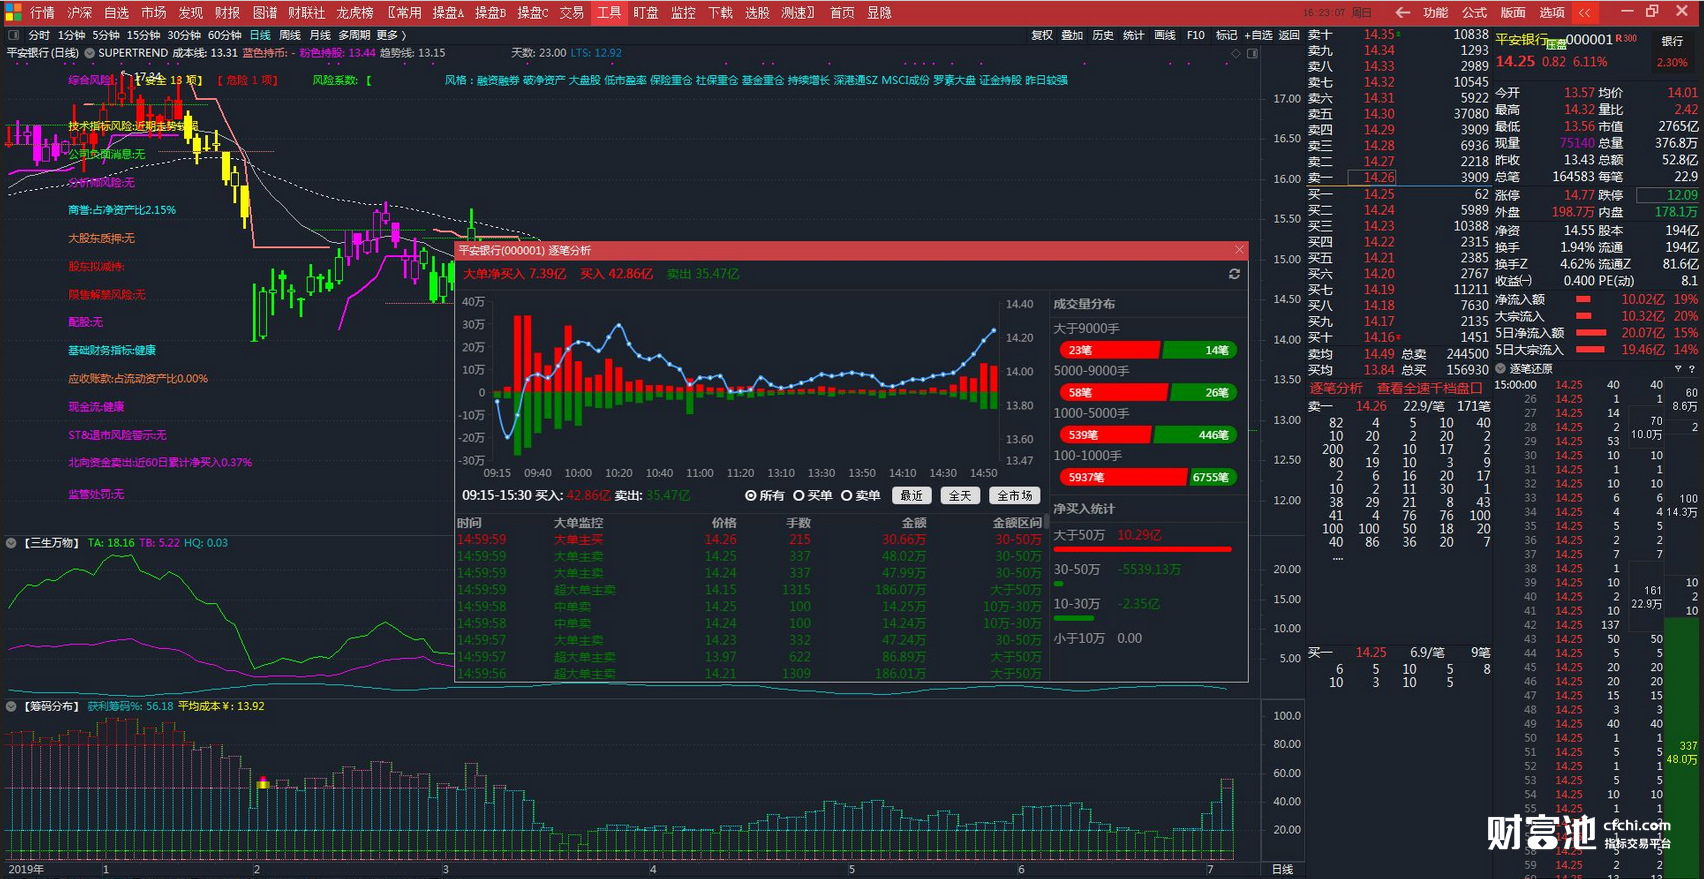Viewport: 1704px width, 879px height.
Task: Select the 日线 period tab
Action: click(260, 35)
